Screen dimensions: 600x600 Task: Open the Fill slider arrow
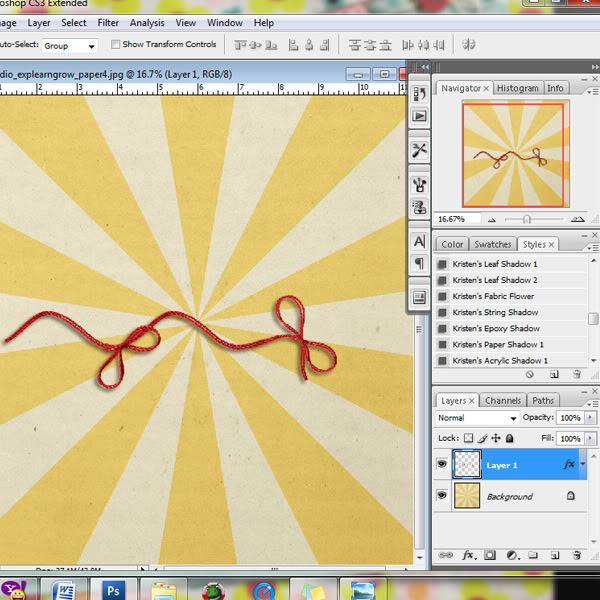click(590, 438)
